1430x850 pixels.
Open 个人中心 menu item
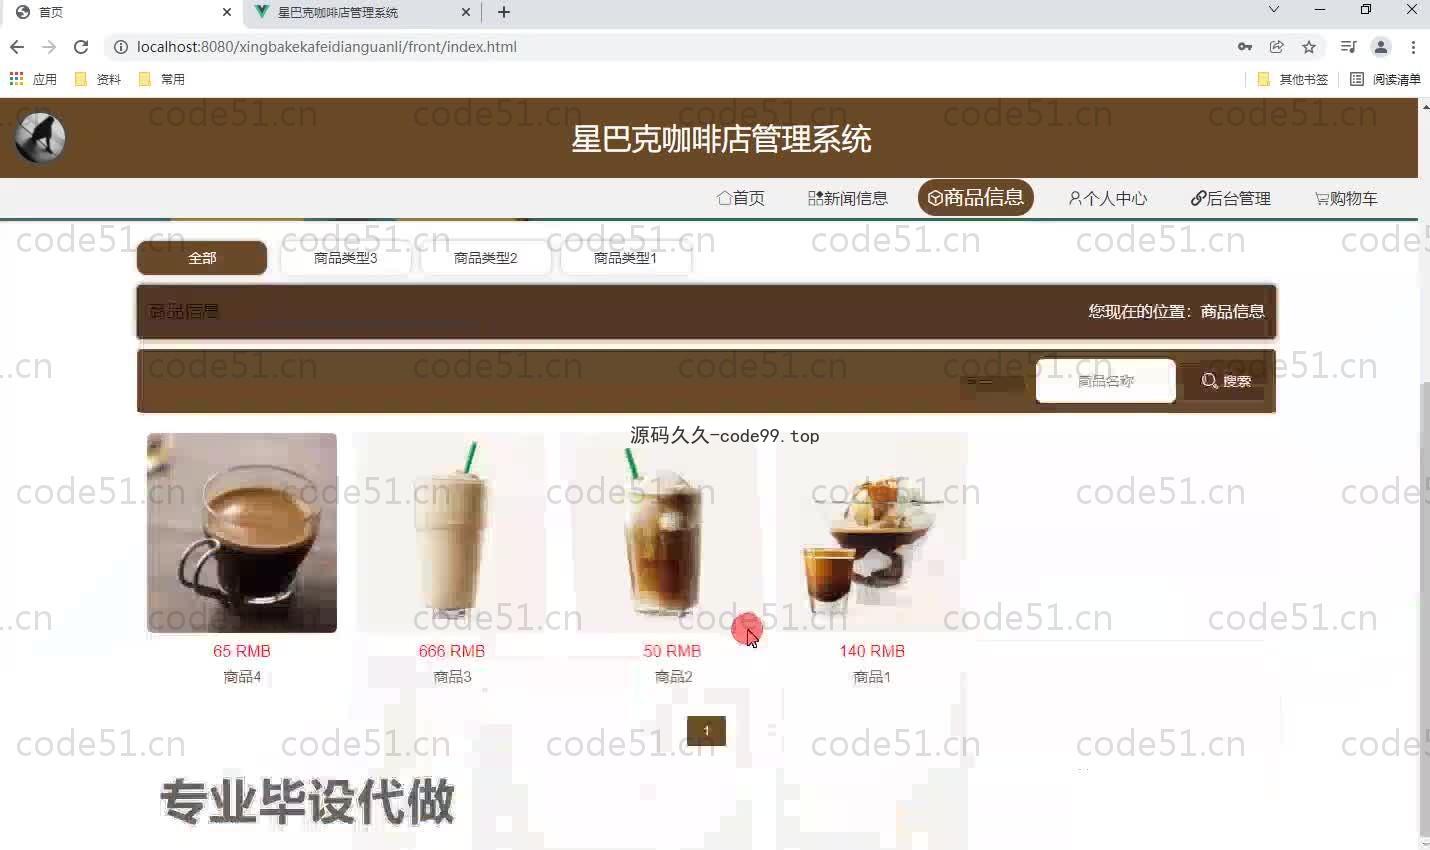[x=1108, y=198]
